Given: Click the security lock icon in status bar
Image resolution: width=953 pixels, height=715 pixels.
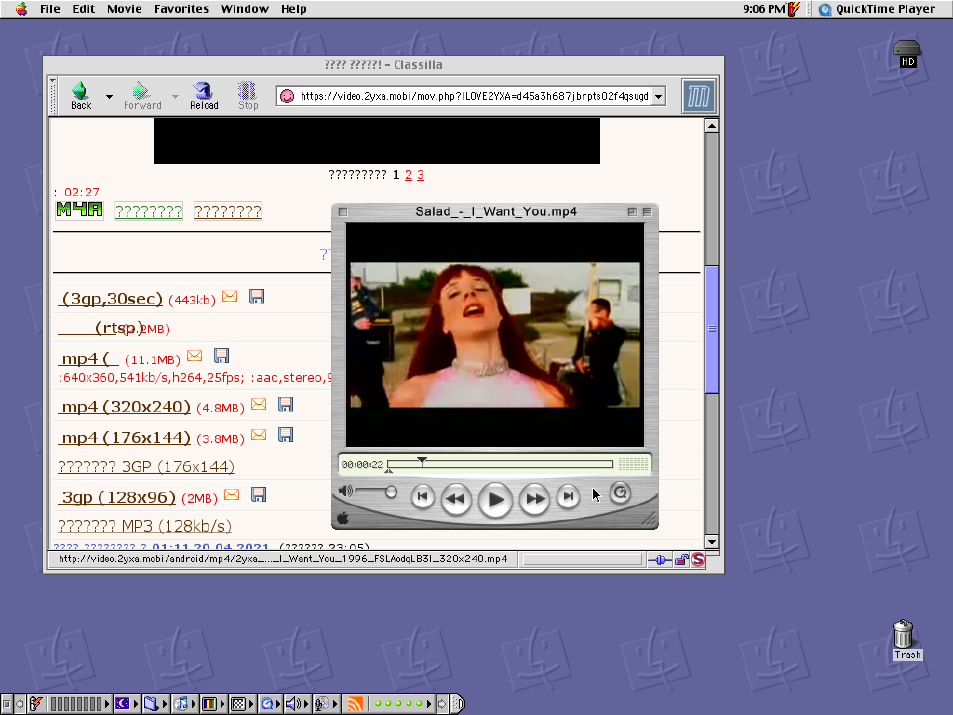Looking at the screenshot, I should coord(681,559).
